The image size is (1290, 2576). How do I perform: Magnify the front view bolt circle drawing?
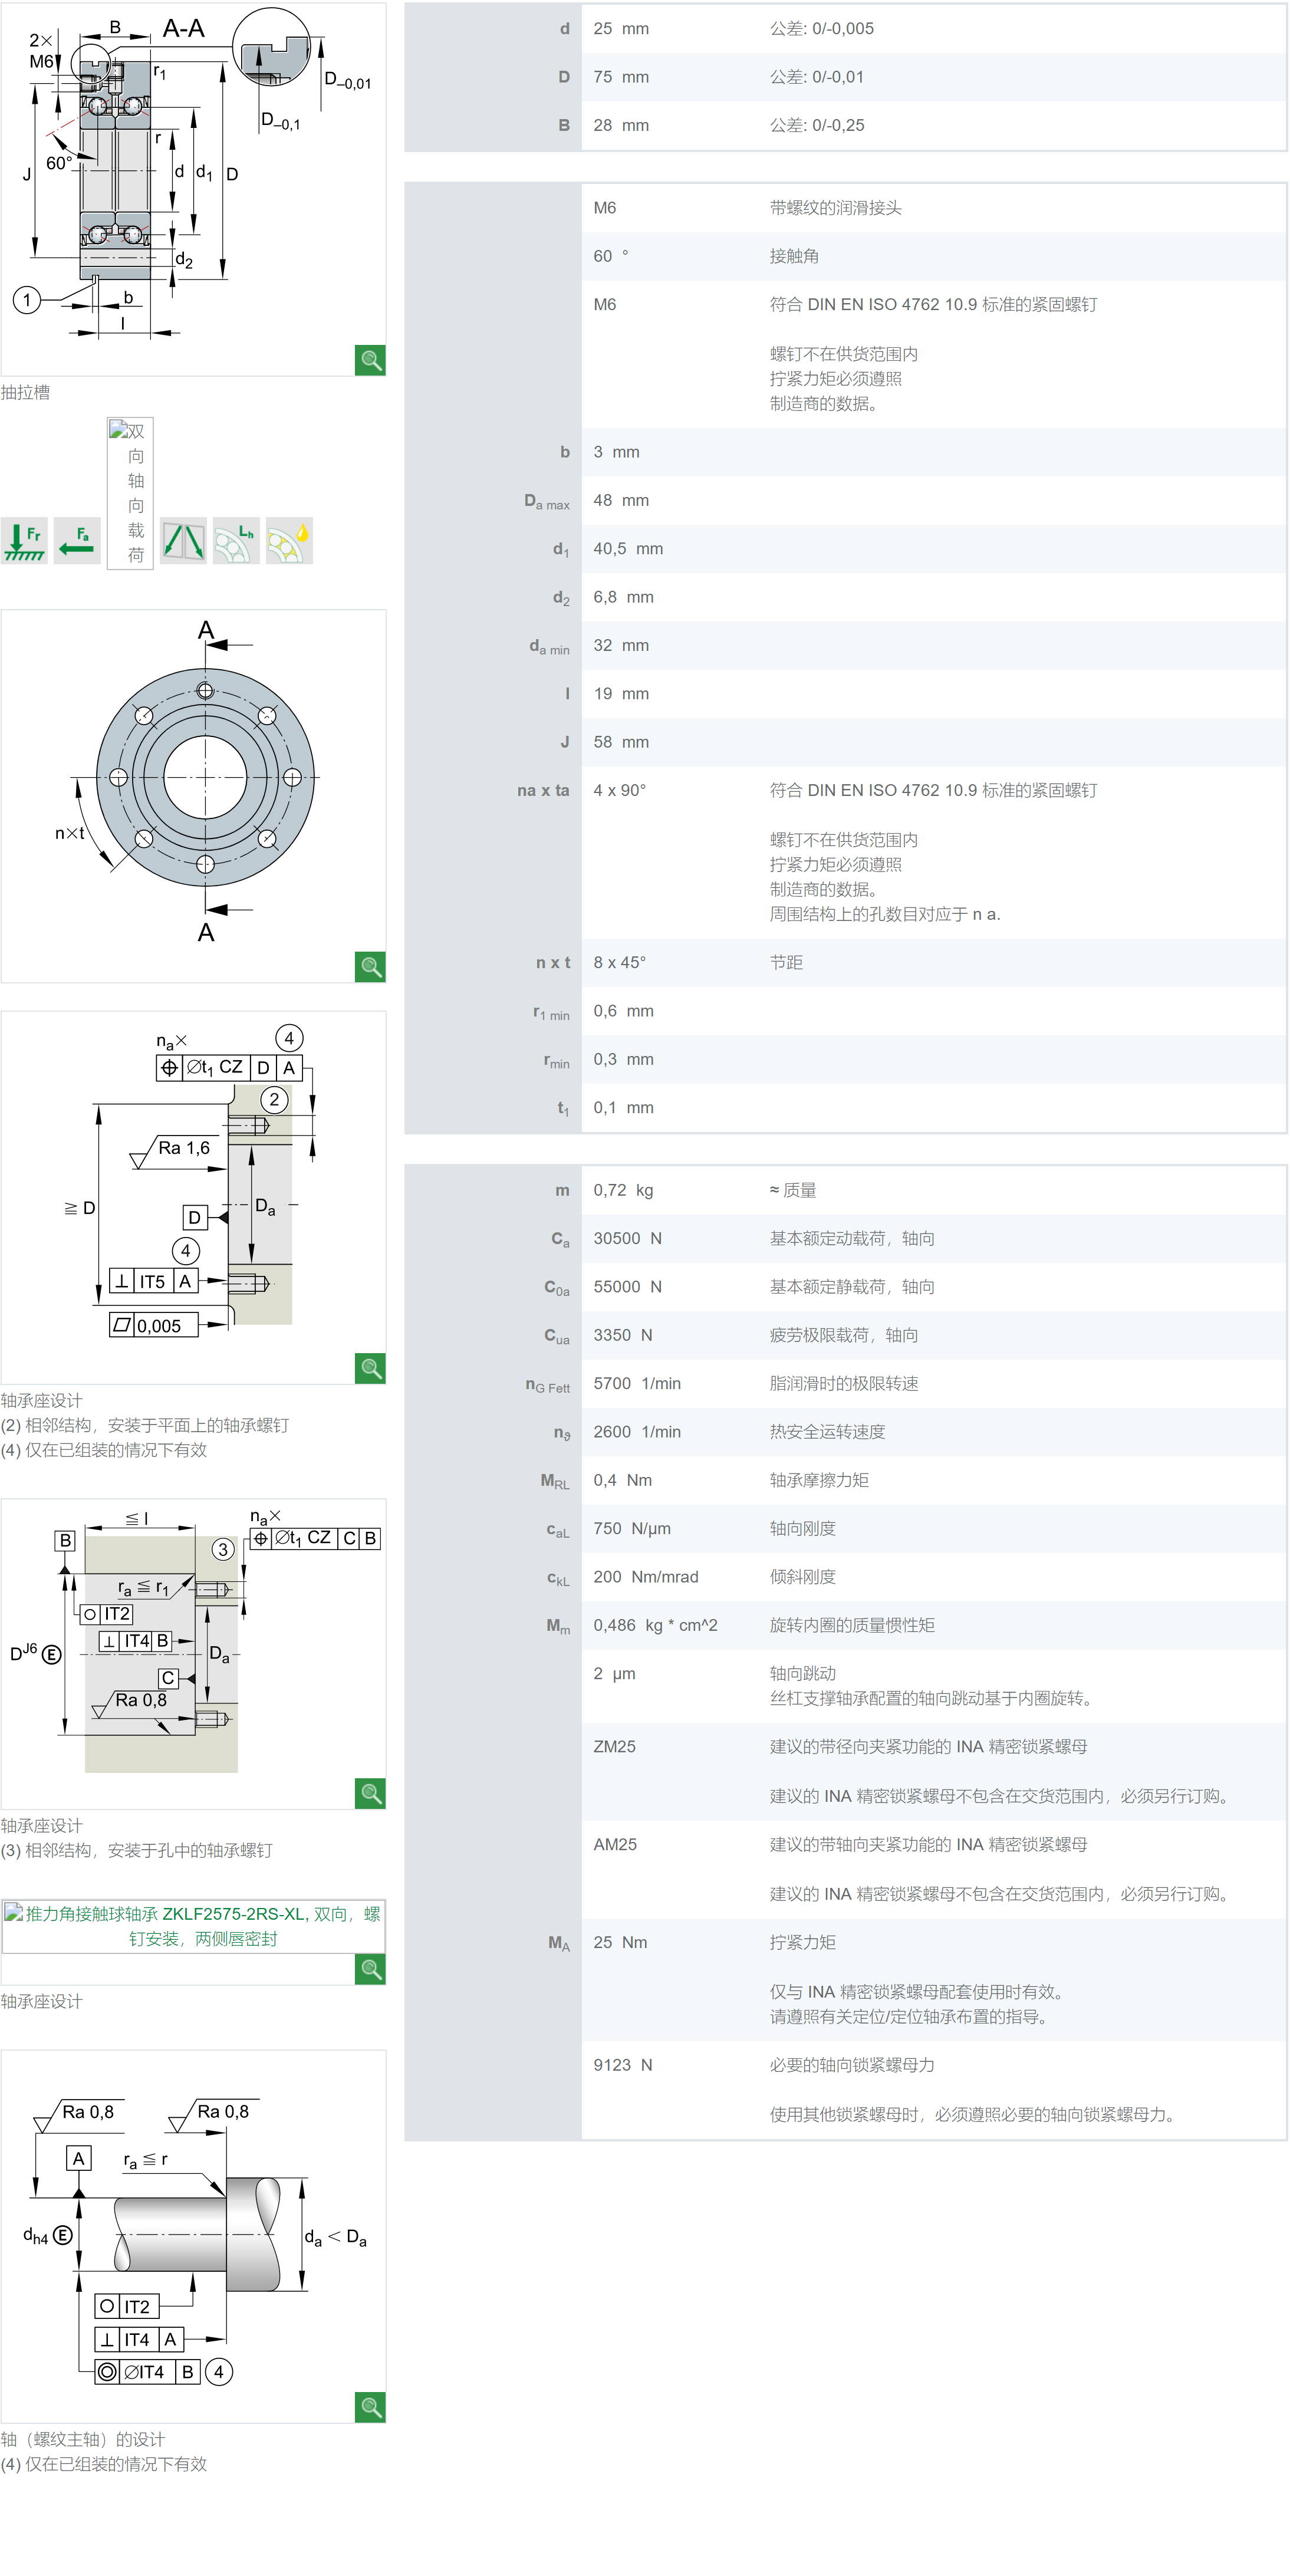point(370,967)
